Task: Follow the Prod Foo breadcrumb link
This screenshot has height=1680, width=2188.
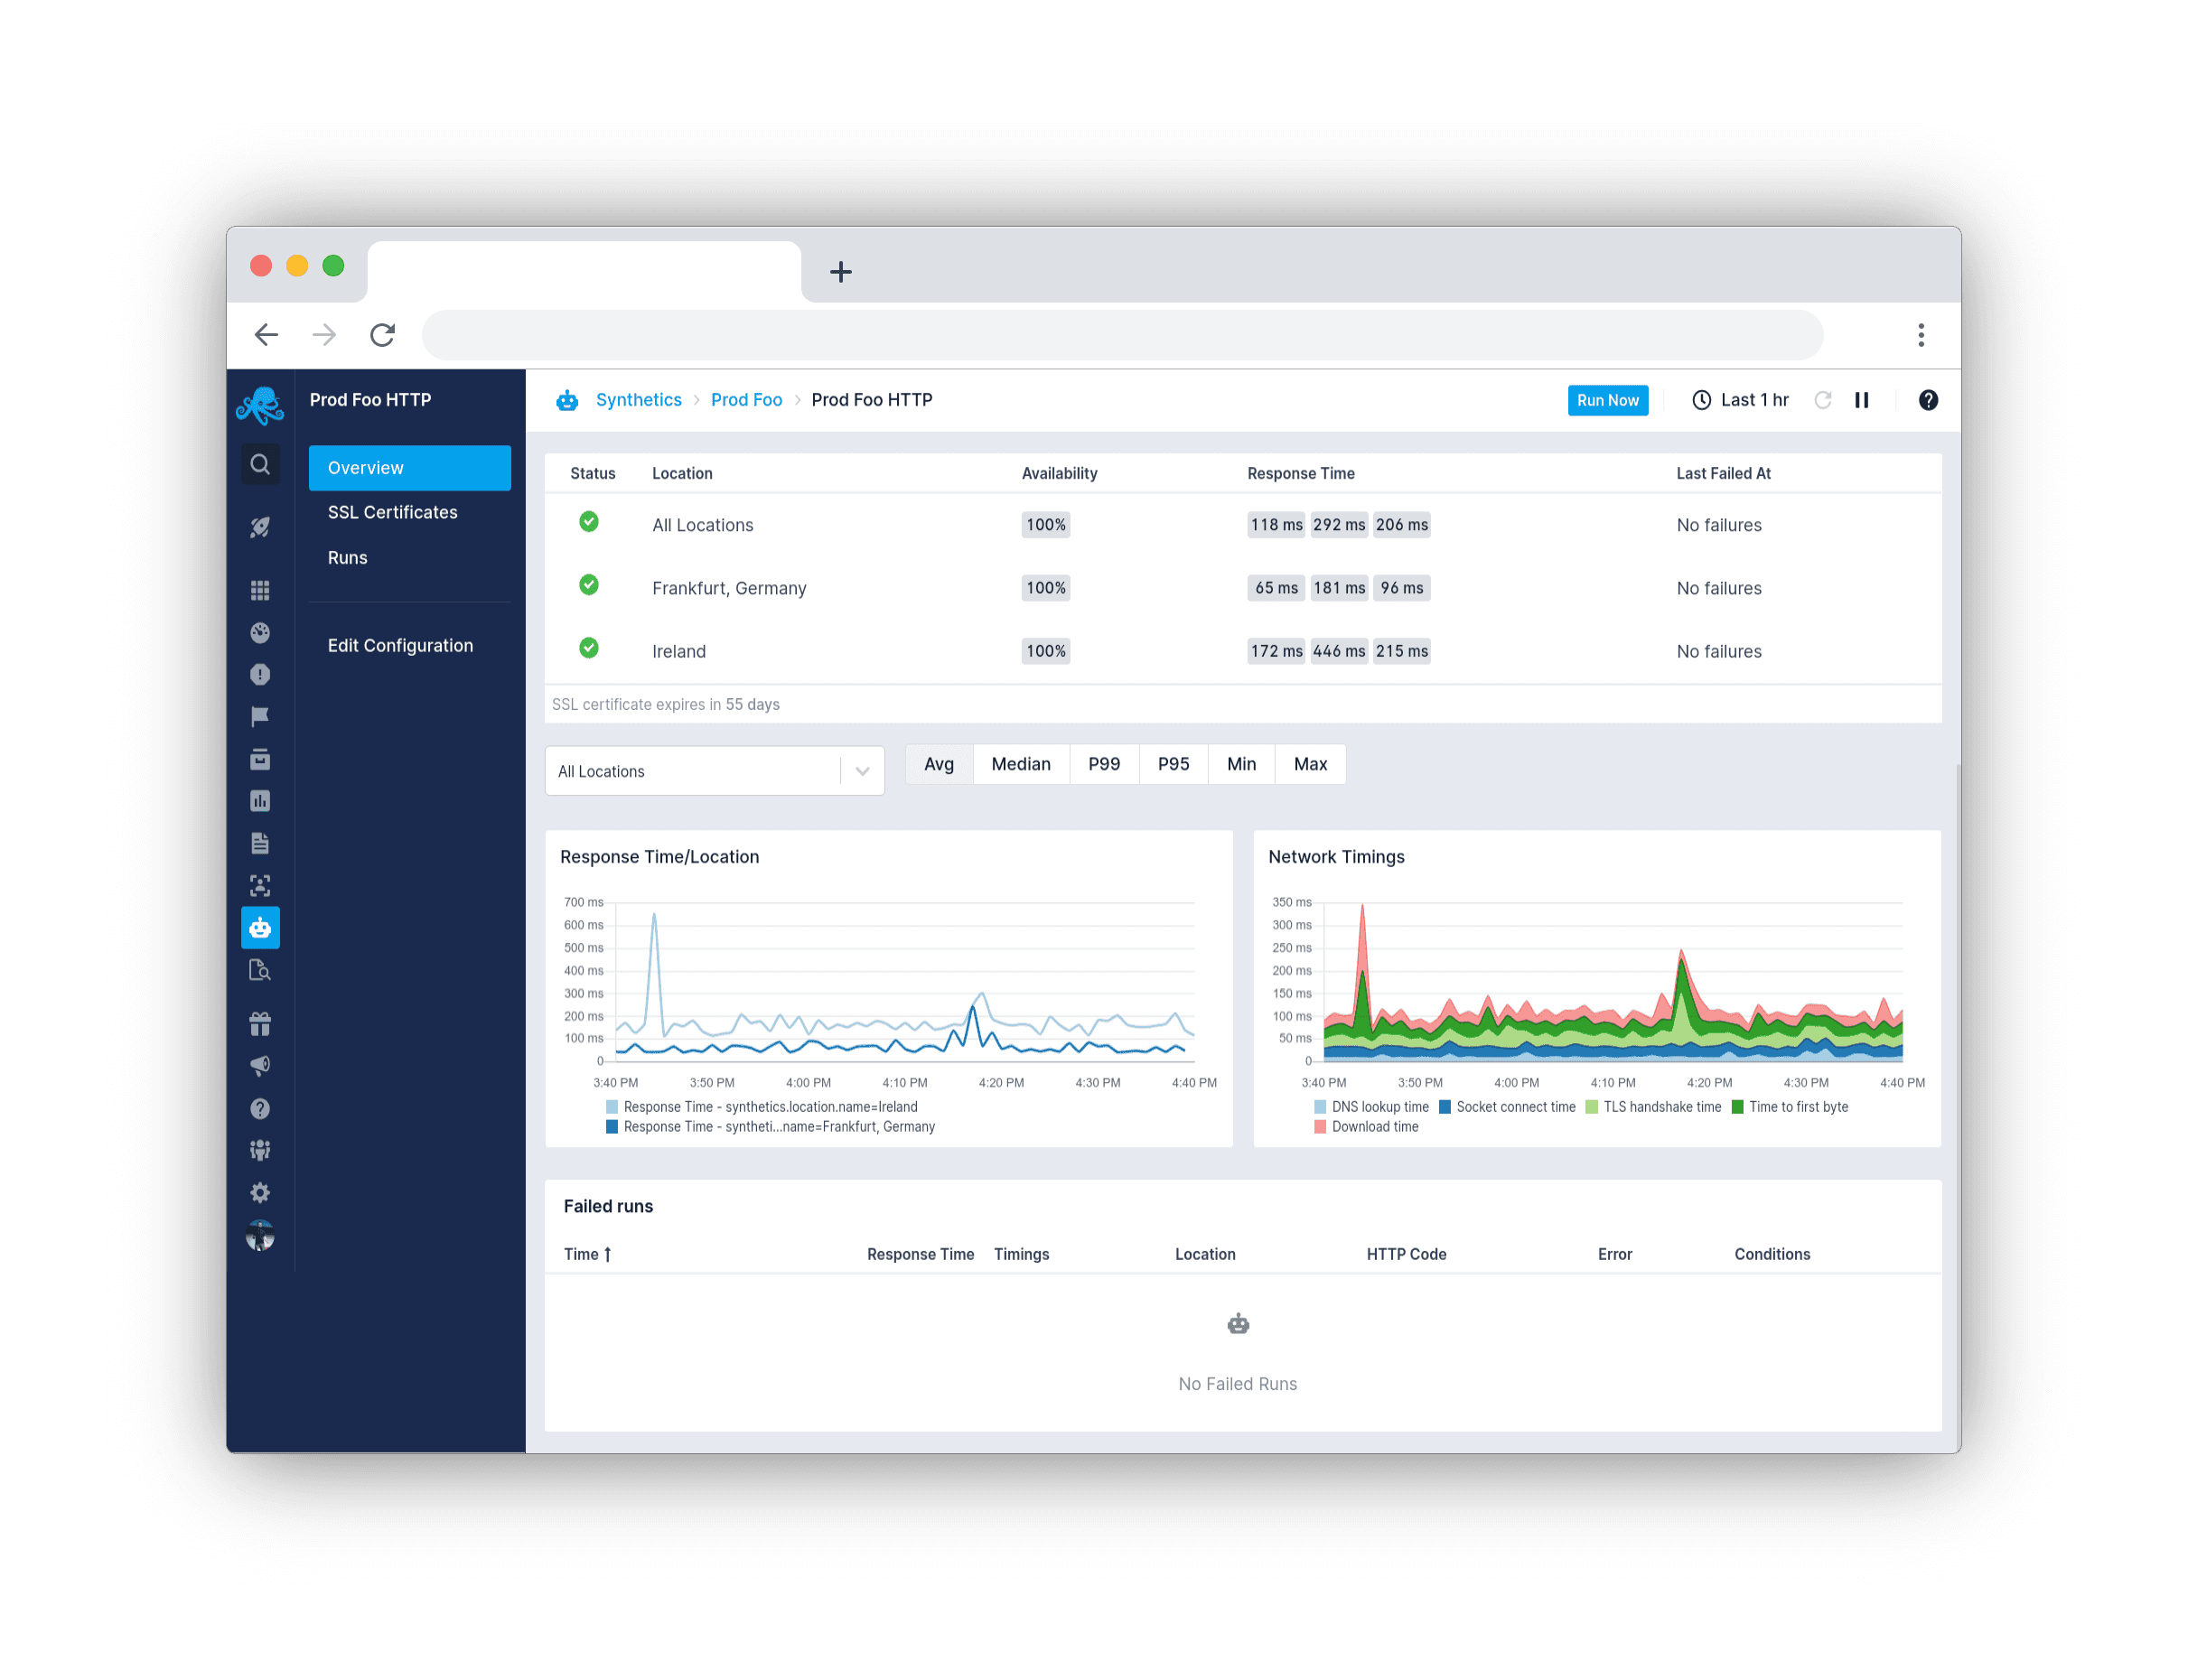Action: [x=746, y=400]
